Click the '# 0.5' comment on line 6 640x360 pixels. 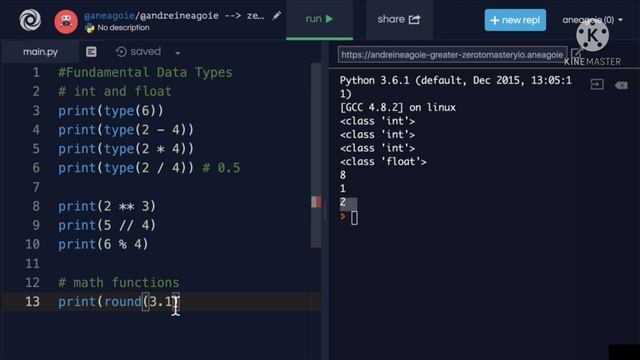[x=221, y=168]
